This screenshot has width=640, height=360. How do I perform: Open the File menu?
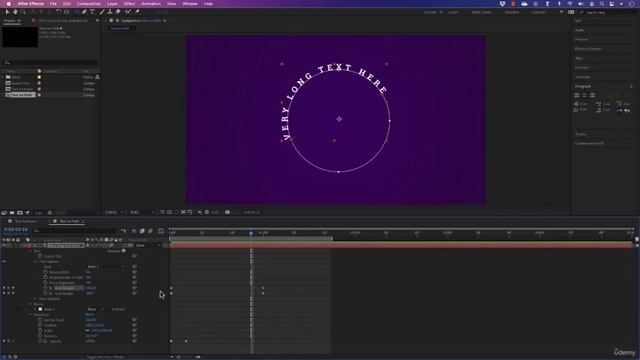click(x=53, y=4)
